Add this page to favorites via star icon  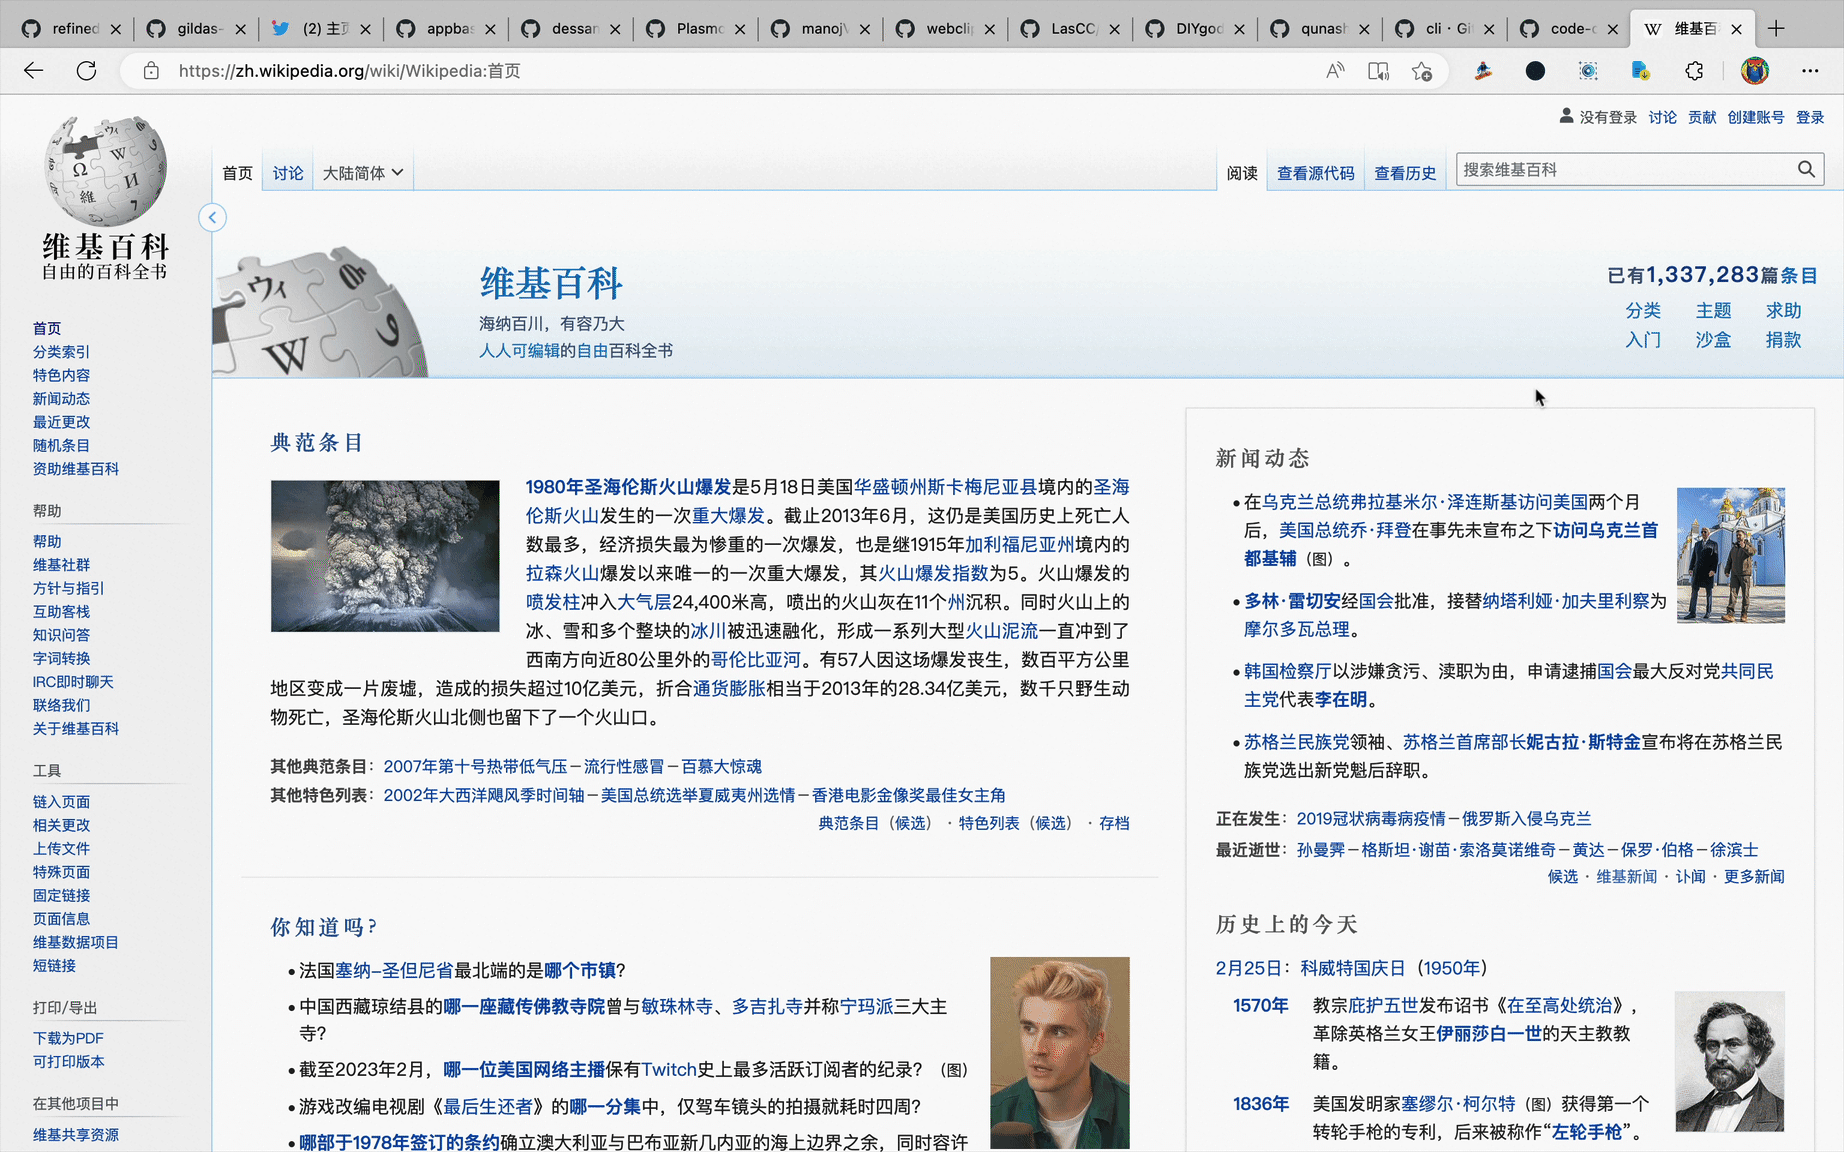tap(1421, 71)
